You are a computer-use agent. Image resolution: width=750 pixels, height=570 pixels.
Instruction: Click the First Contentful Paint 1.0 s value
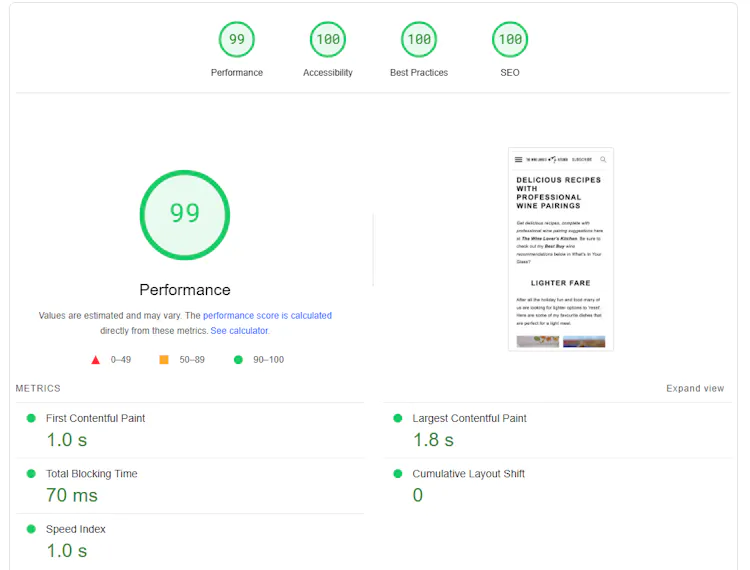(x=67, y=440)
